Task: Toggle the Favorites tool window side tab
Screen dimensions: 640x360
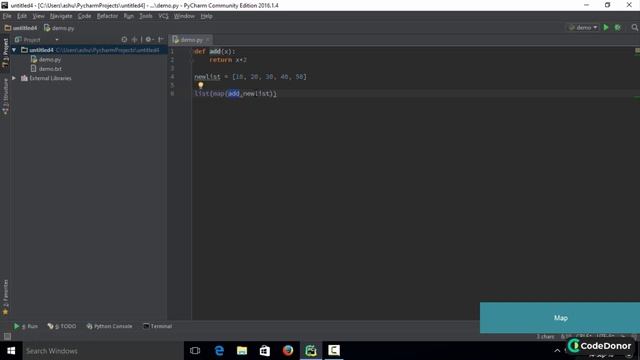Action: pos(5,297)
